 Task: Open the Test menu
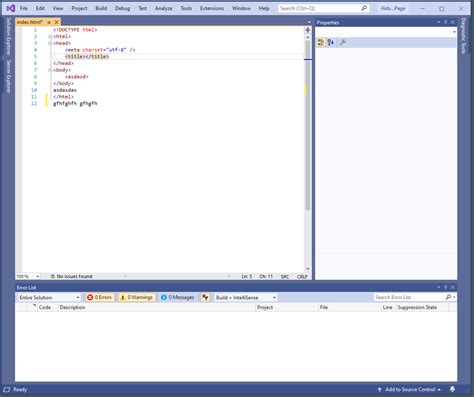click(142, 8)
